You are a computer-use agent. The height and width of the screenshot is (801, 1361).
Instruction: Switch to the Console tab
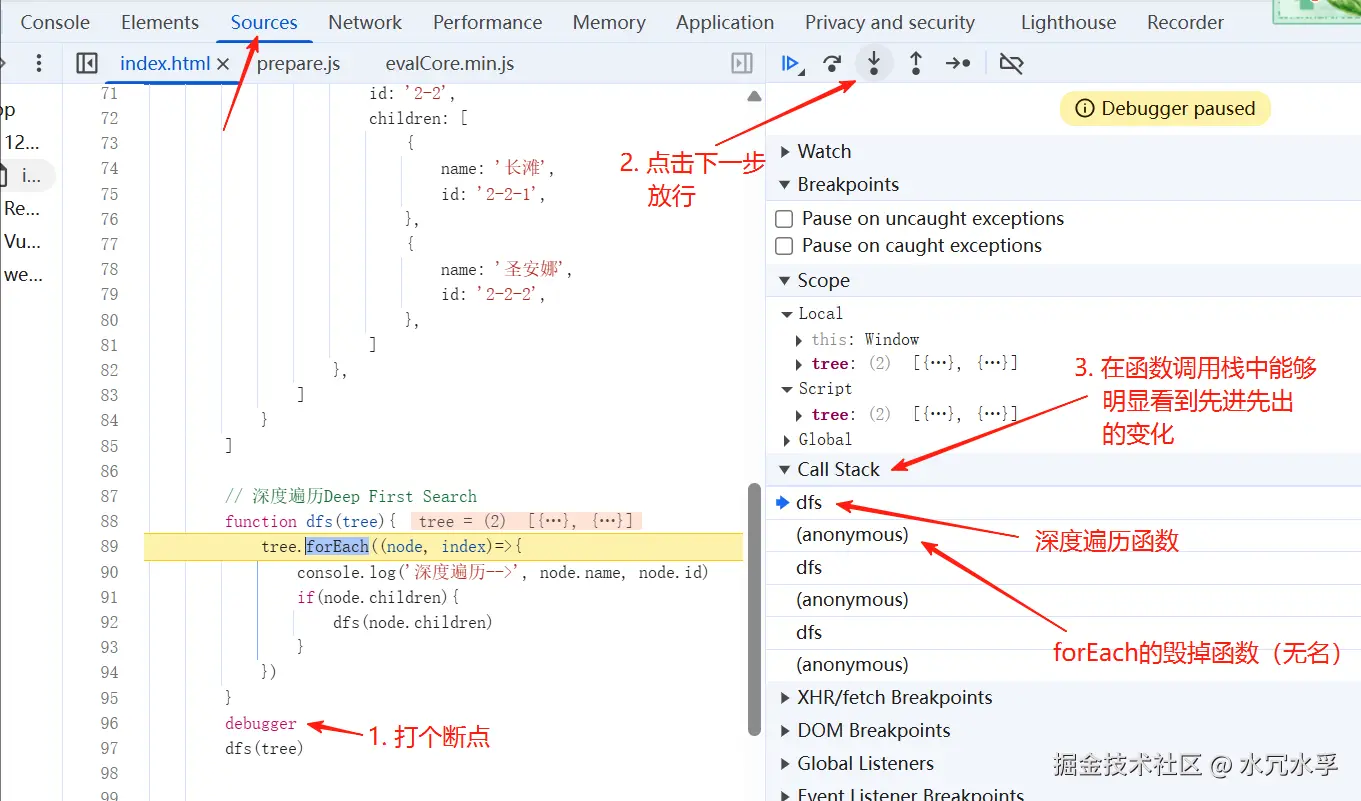55,22
